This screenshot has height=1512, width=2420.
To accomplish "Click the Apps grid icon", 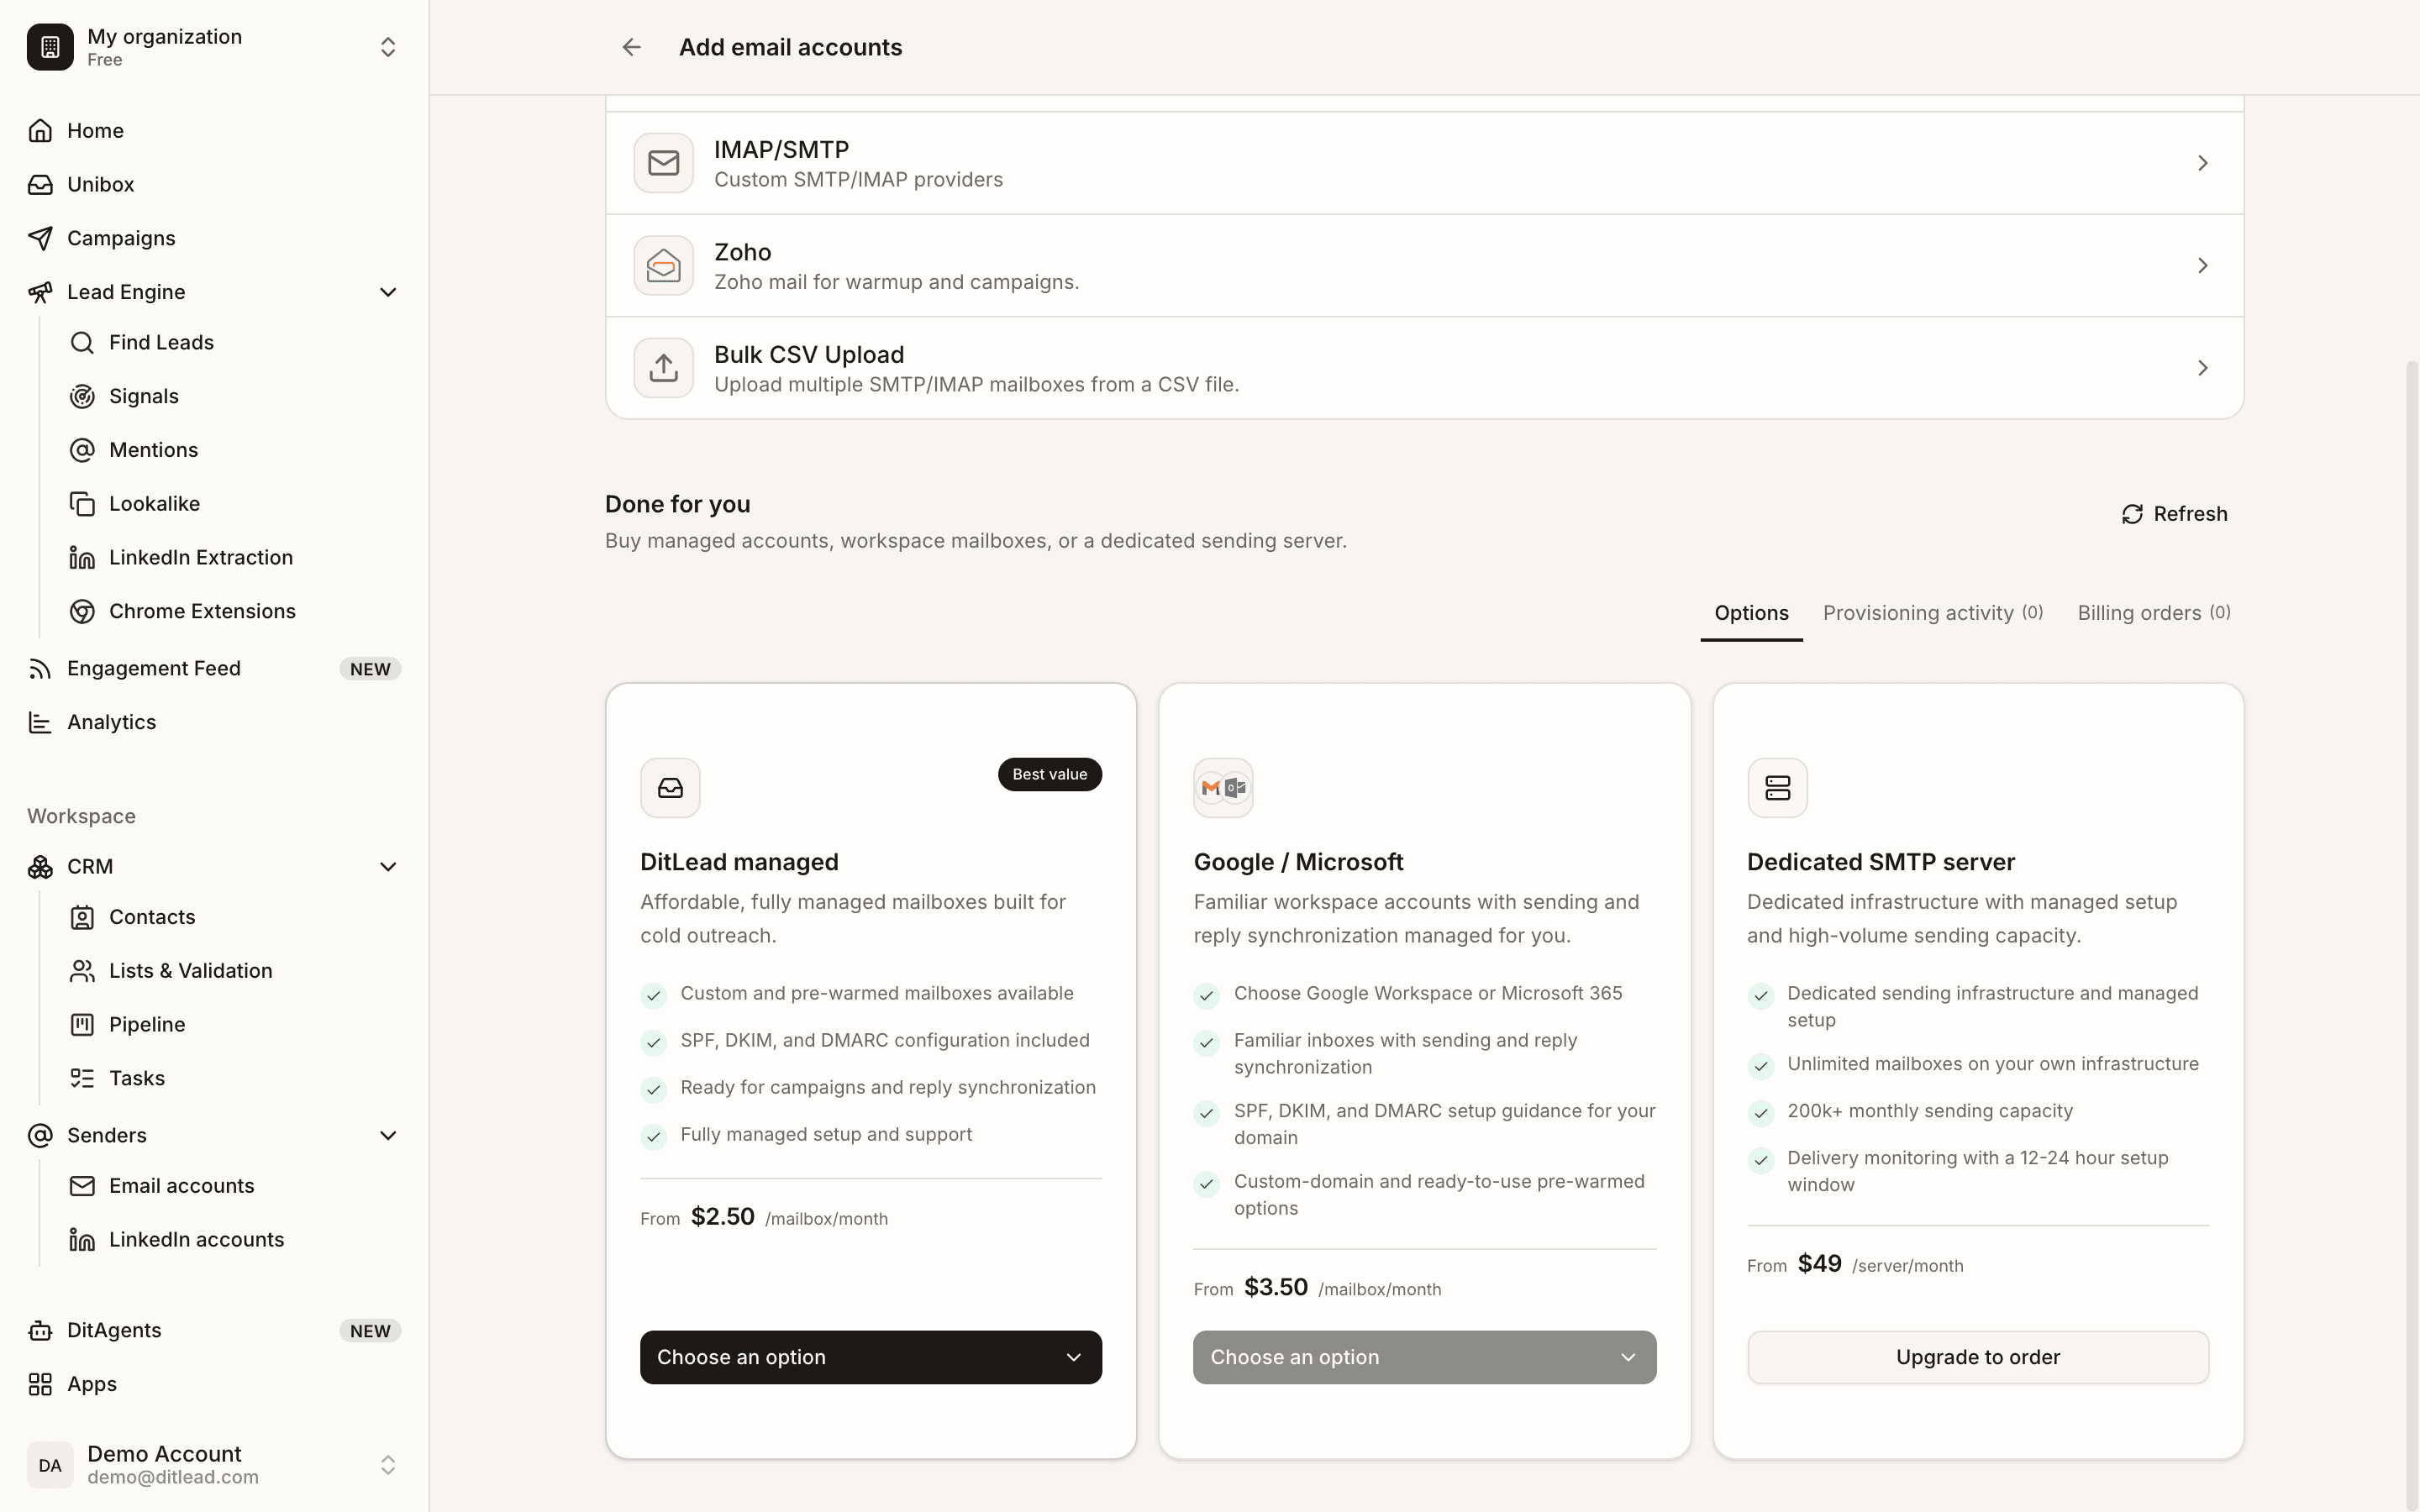I will [x=40, y=1385].
